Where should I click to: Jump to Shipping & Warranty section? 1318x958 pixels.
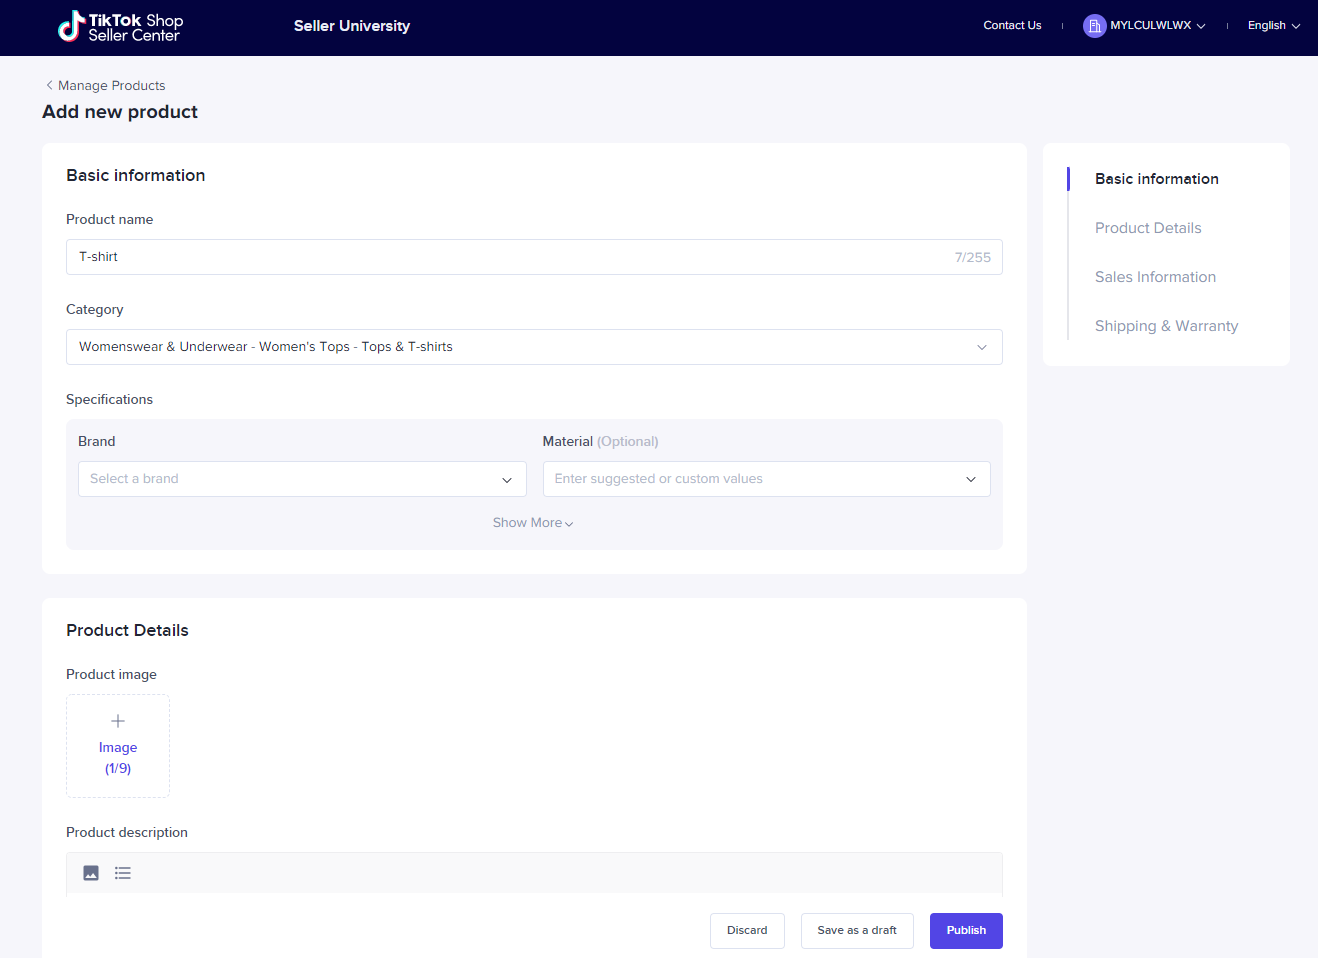pyautogui.click(x=1166, y=326)
